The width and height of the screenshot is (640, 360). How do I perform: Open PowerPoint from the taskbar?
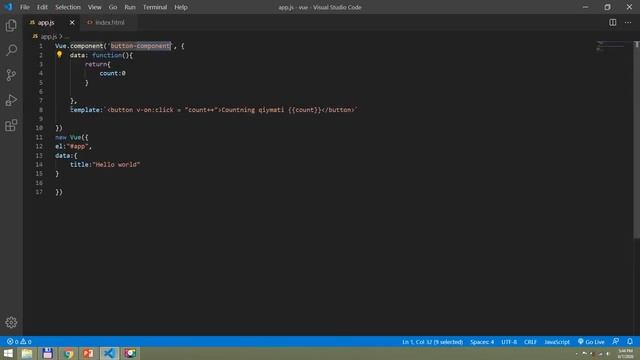[88, 353]
